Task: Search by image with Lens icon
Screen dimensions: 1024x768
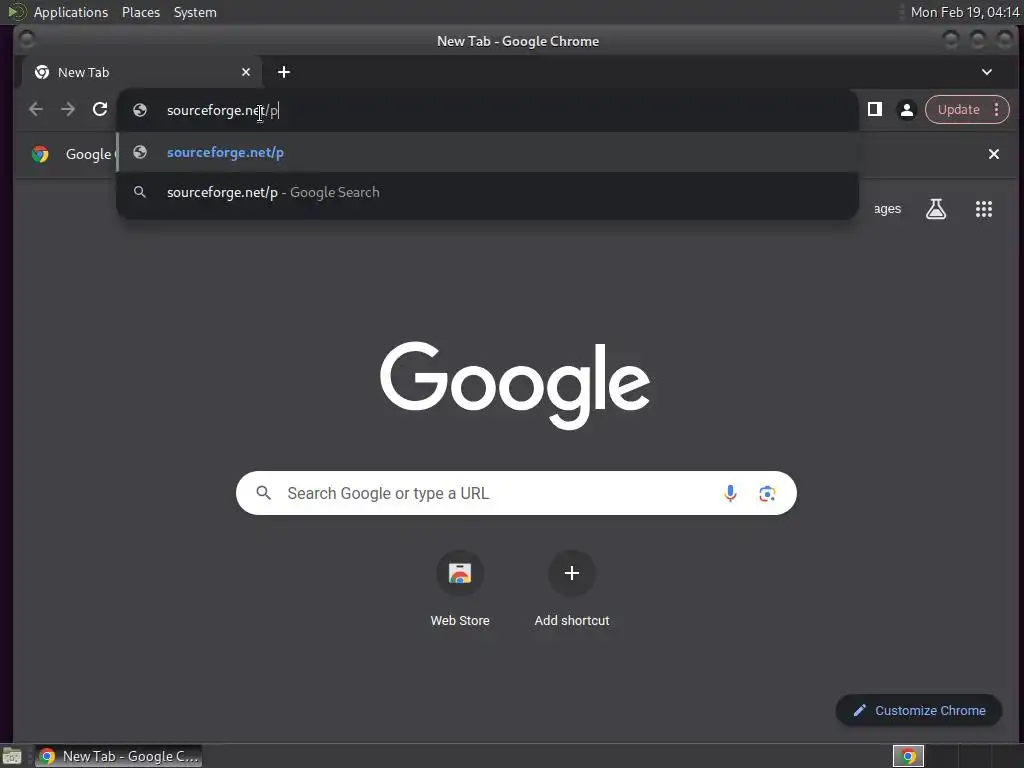Action: 767,493
